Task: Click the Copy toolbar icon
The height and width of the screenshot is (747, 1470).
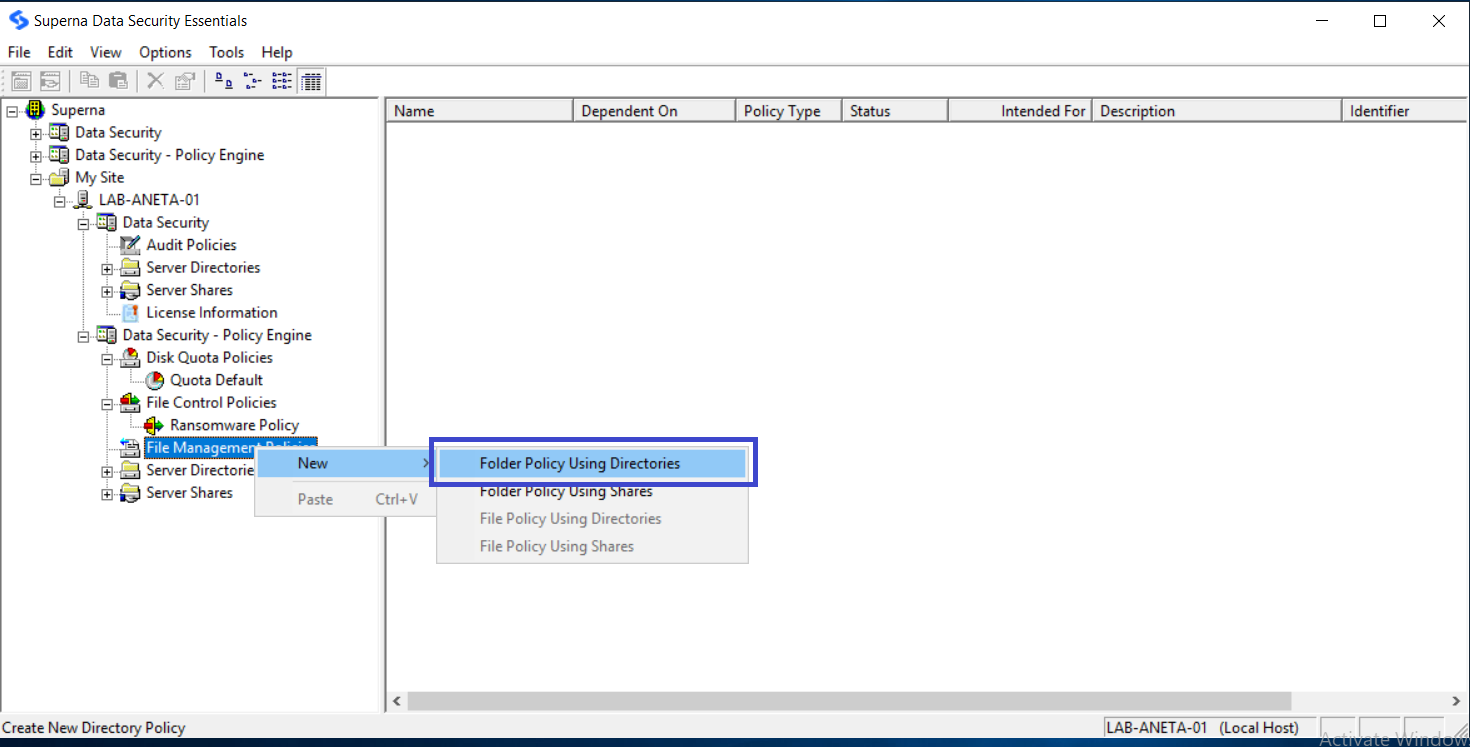Action: (90, 82)
